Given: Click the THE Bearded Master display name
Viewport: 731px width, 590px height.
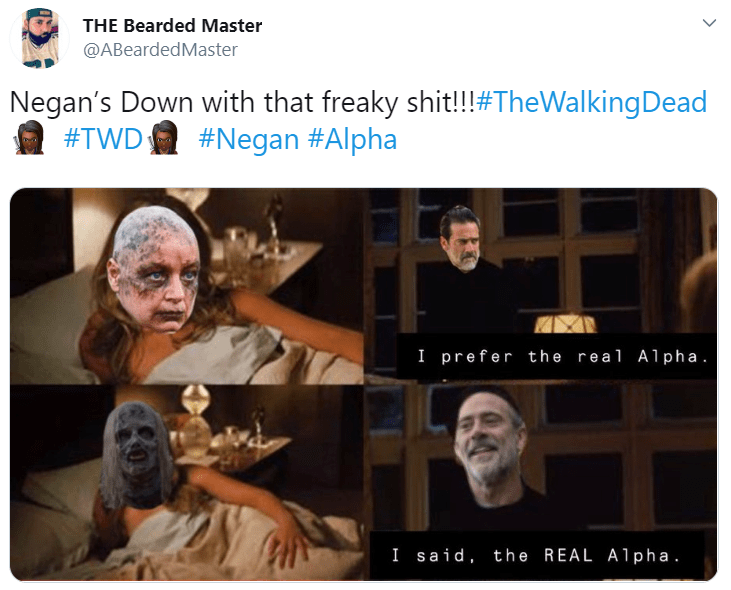Looking at the screenshot, I should pos(172,26).
